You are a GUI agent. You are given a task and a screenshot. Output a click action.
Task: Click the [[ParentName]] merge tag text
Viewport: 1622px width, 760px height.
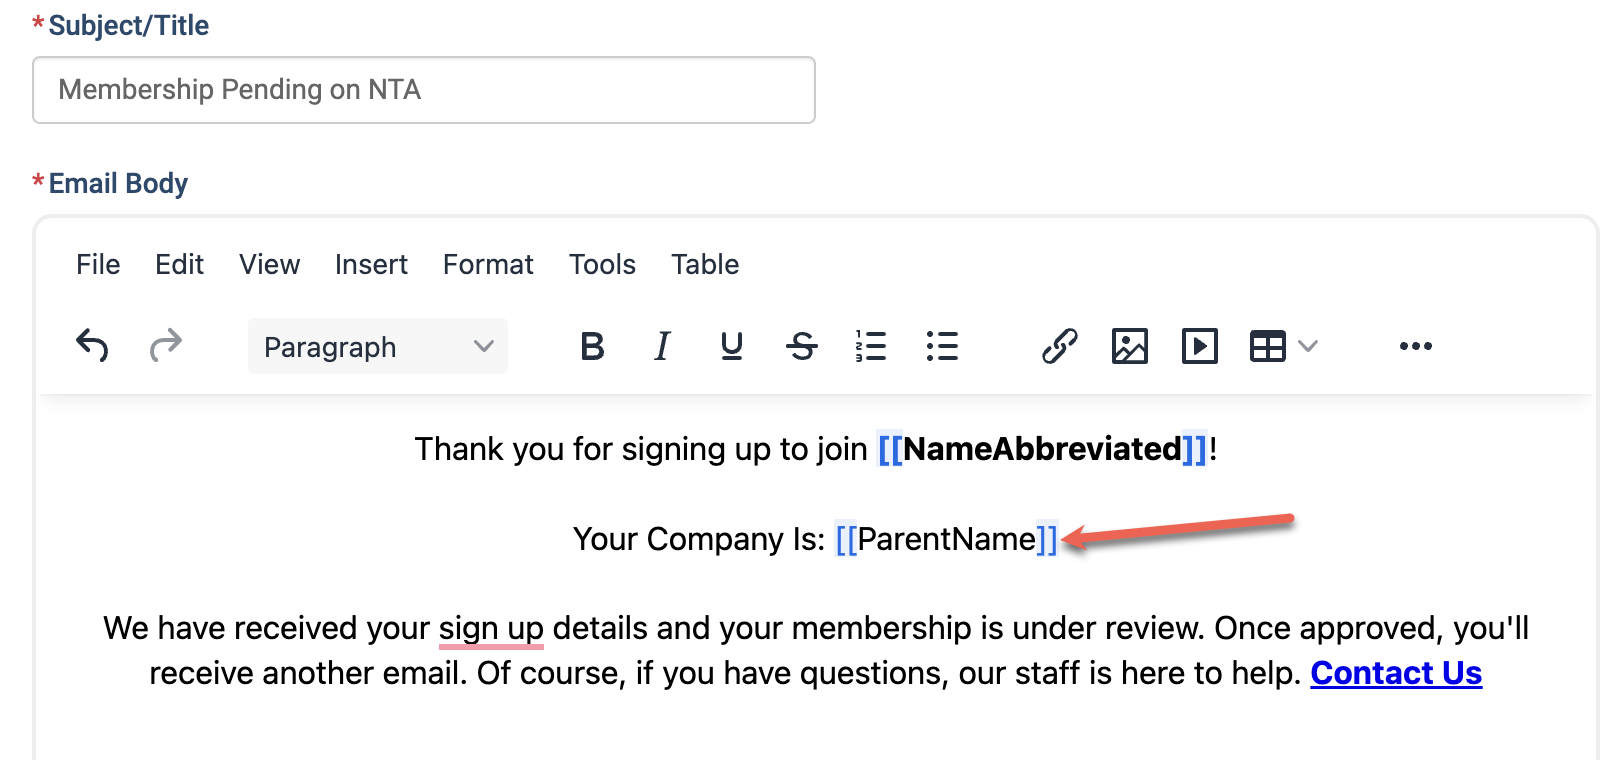point(946,539)
